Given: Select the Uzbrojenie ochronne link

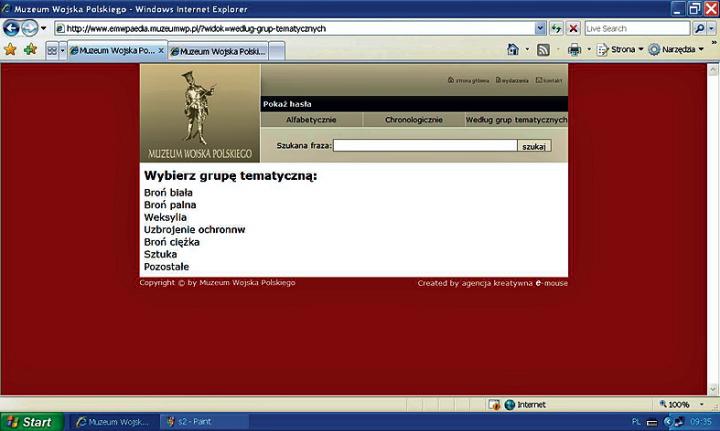Looking at the screenshot, I should (194, 229).
